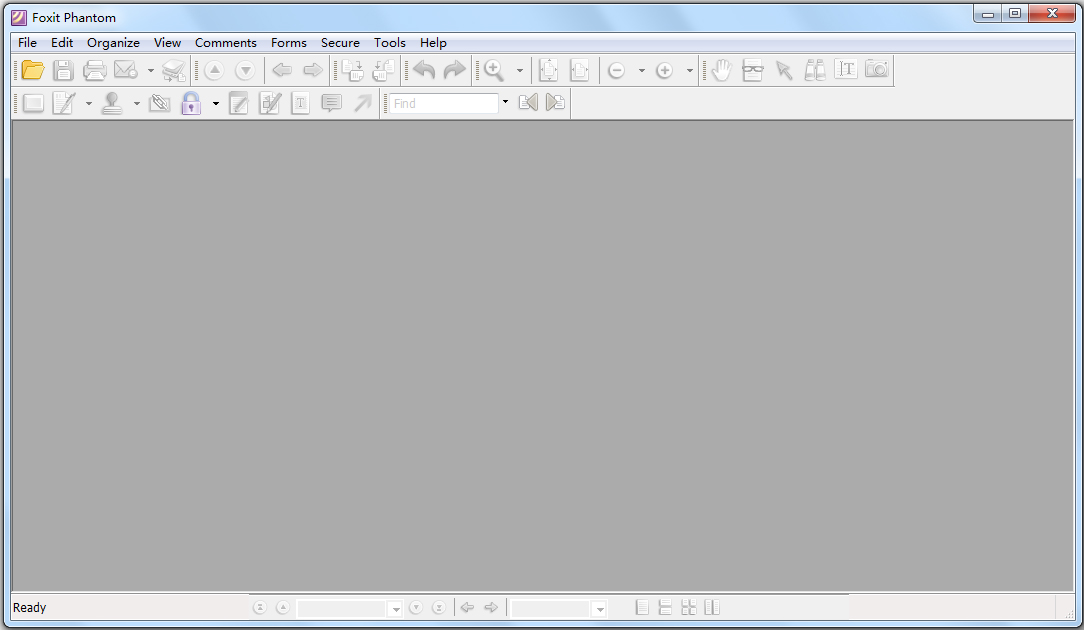Click the page with pencil edit icon

click(x=64, y=103)
